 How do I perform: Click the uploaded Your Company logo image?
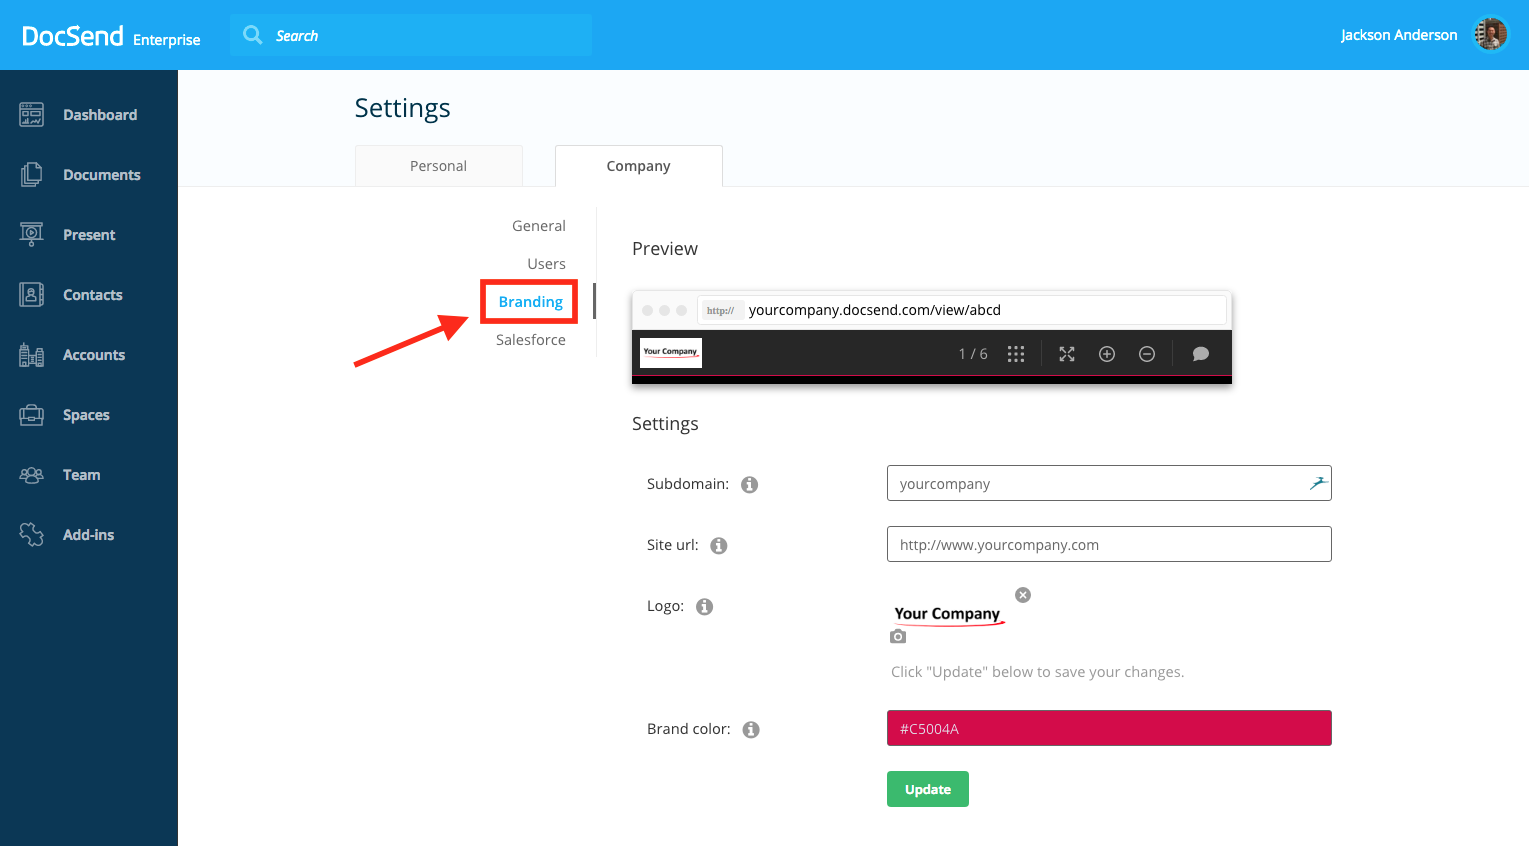click(x=947, y=615)
